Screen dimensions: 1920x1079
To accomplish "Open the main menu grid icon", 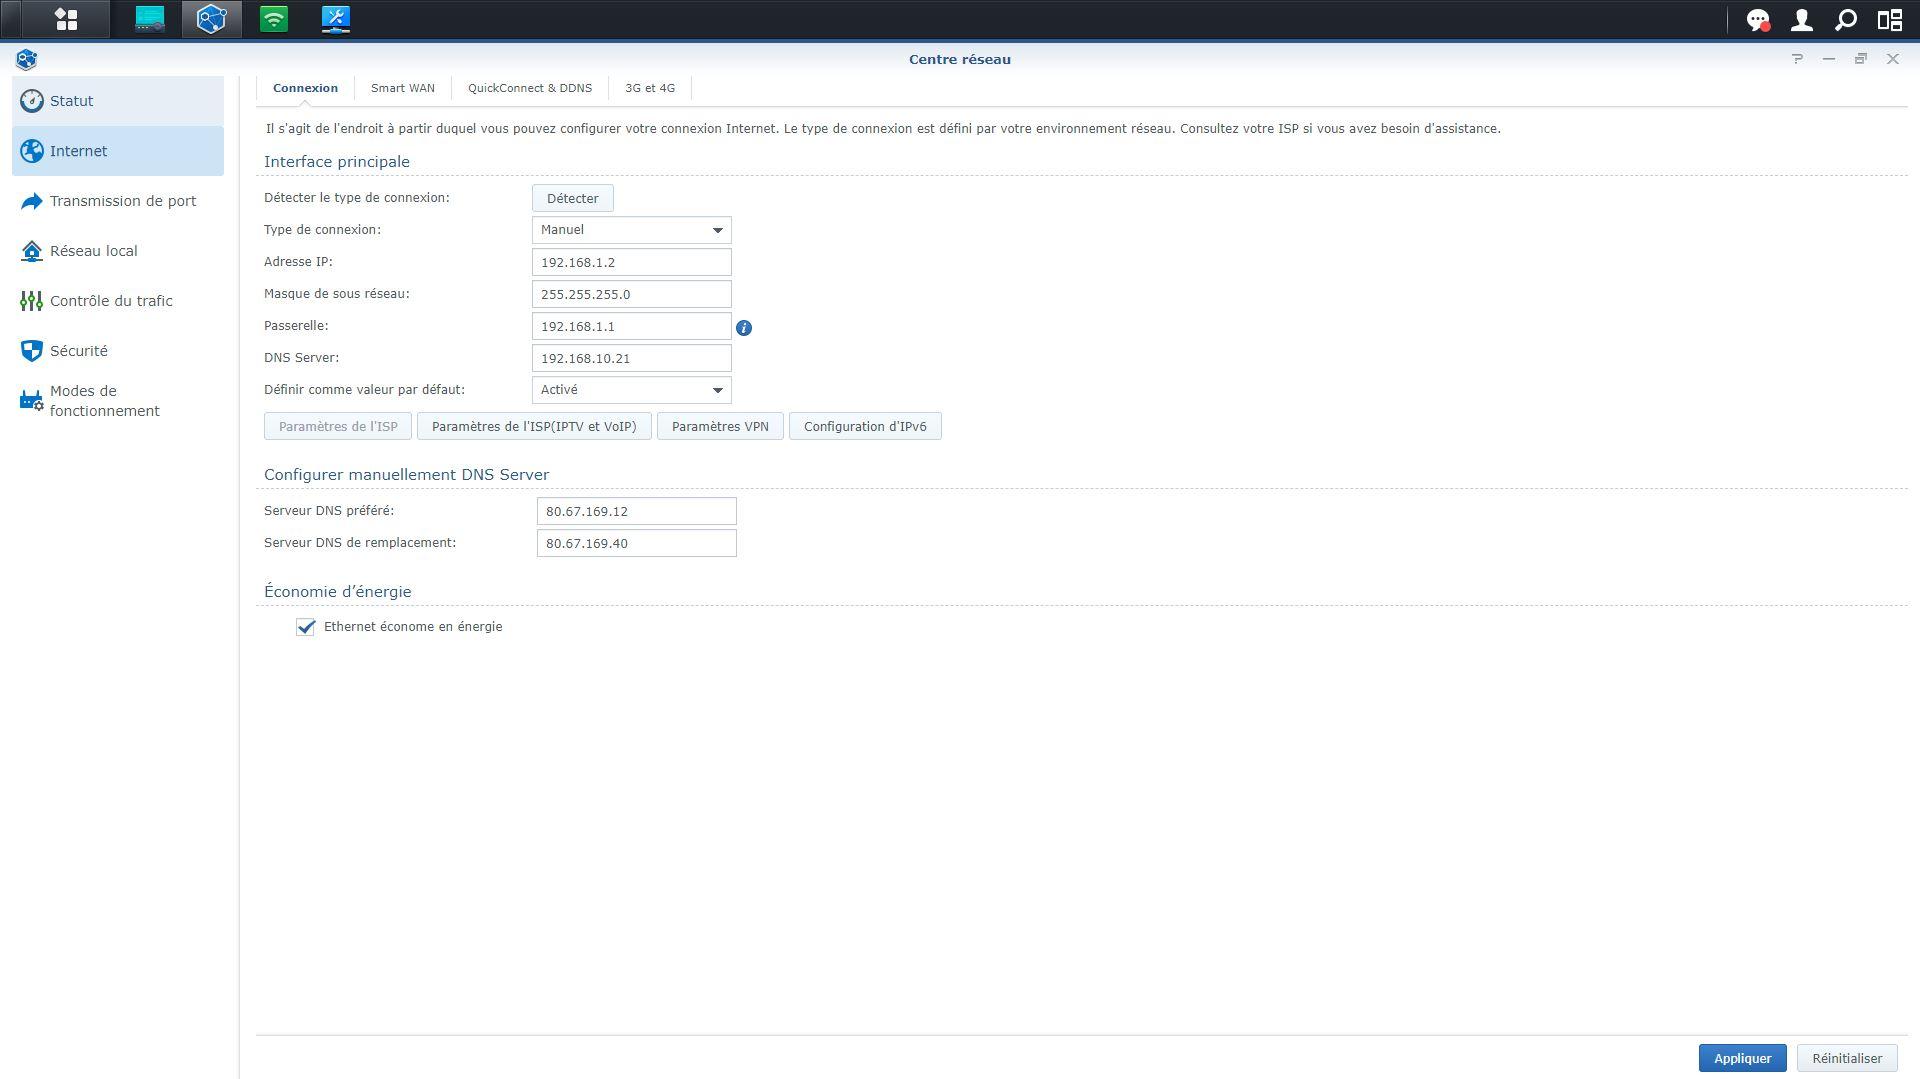I will pos(66,19).
